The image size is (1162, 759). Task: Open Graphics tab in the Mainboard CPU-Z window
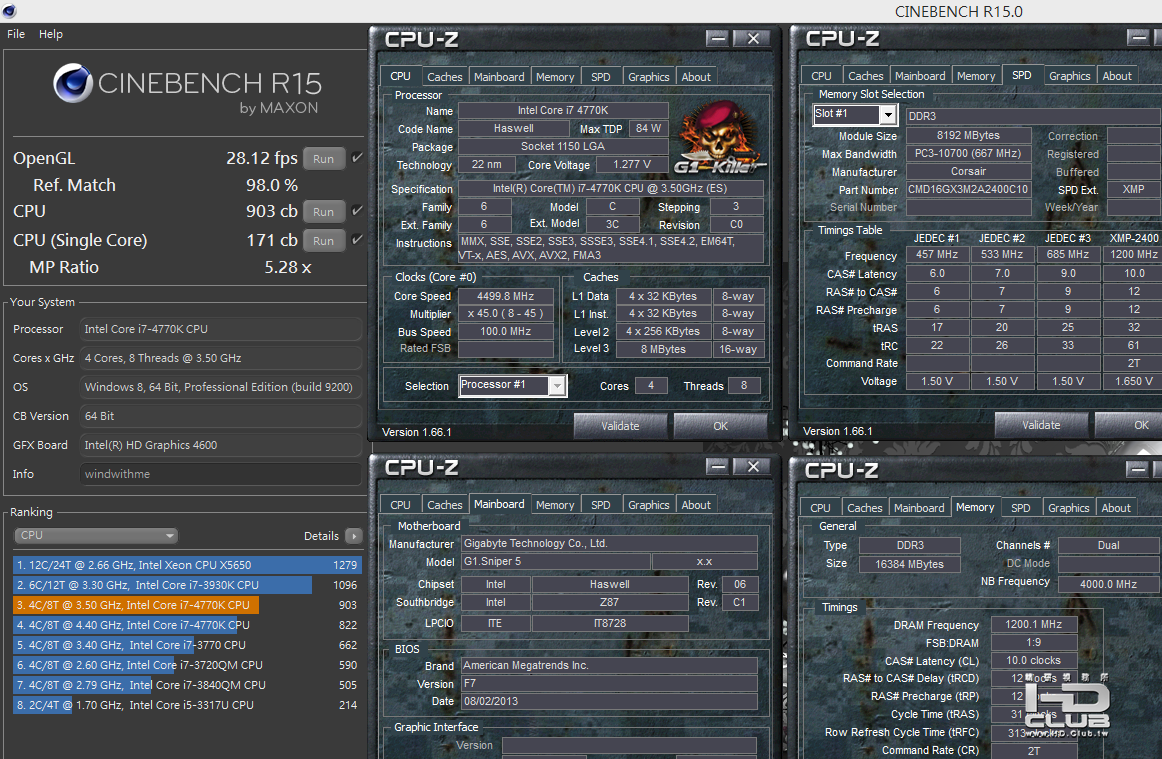648,505
